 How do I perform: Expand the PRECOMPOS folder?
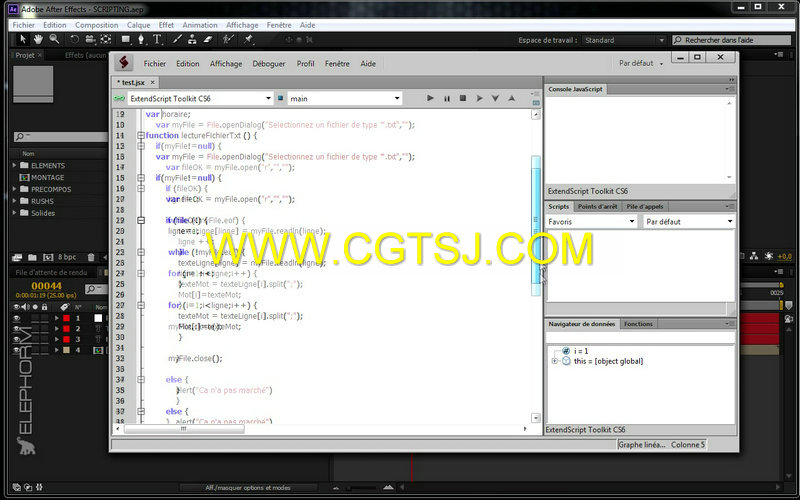(14, 189)
